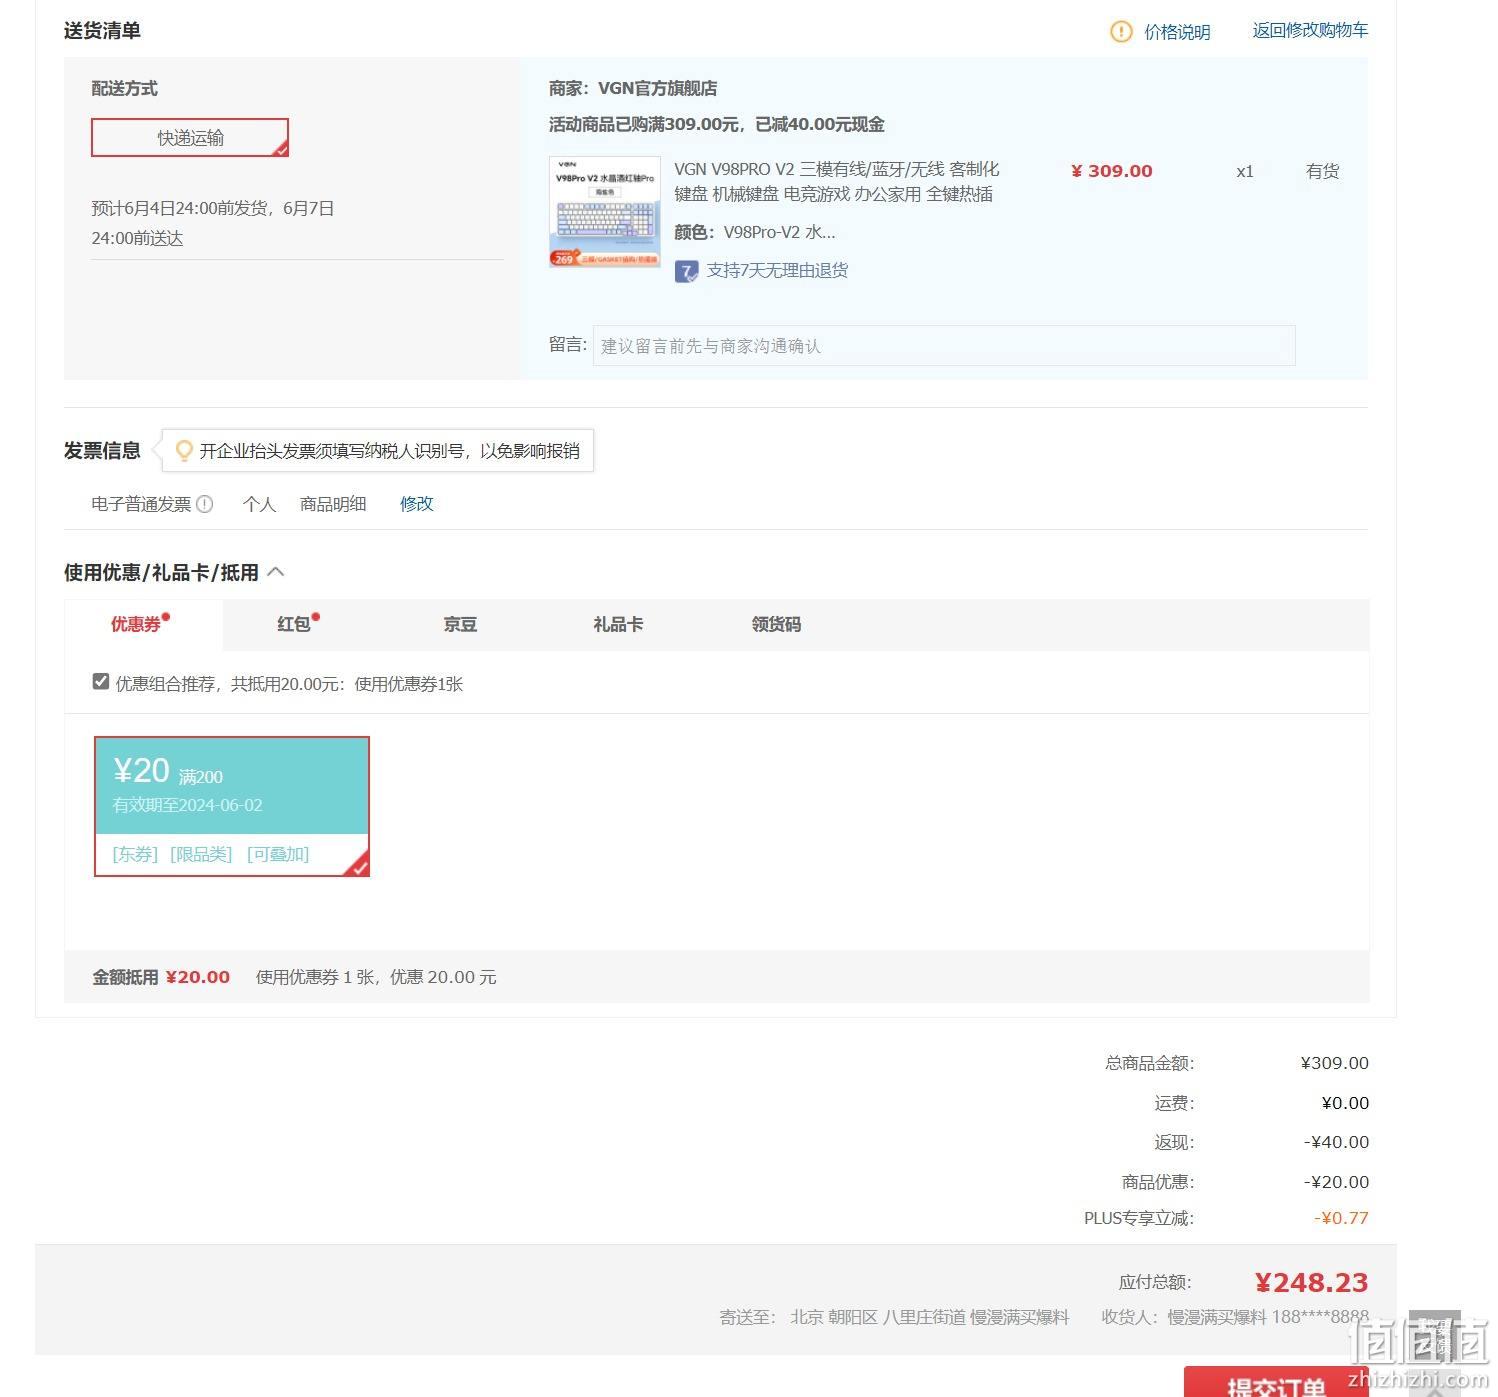
Task: Switch to the 领货码 tab
Action: tap(776, 624)
